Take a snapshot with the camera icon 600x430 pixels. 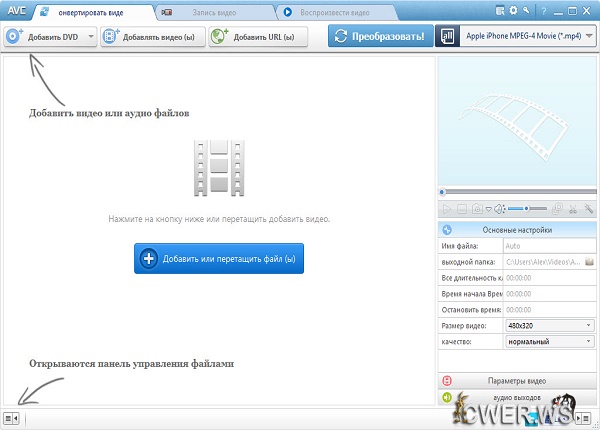pyautogui.click(x=477, y=209)
